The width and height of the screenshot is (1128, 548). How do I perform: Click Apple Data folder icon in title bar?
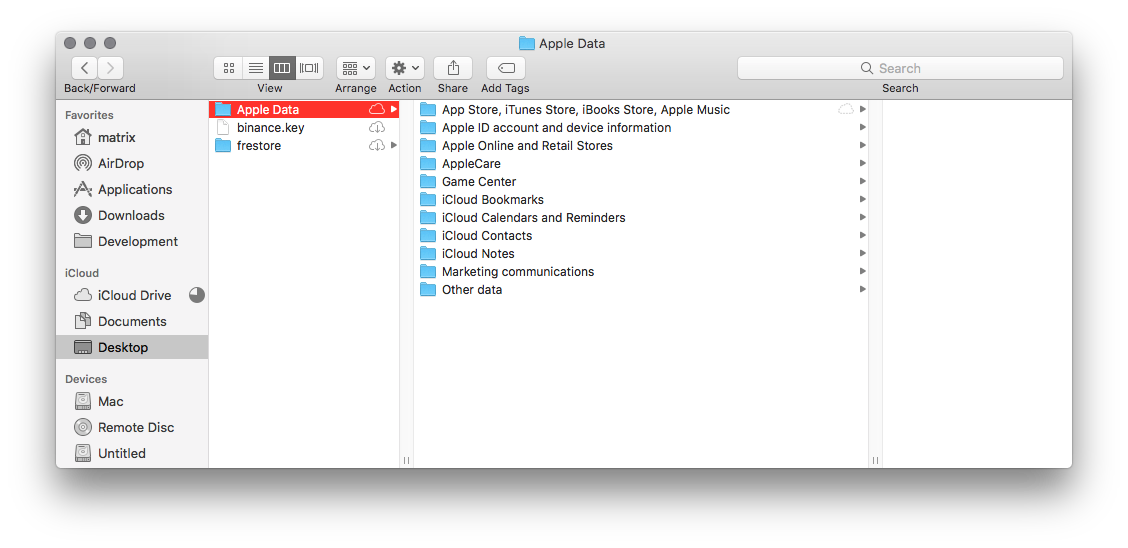527,43
